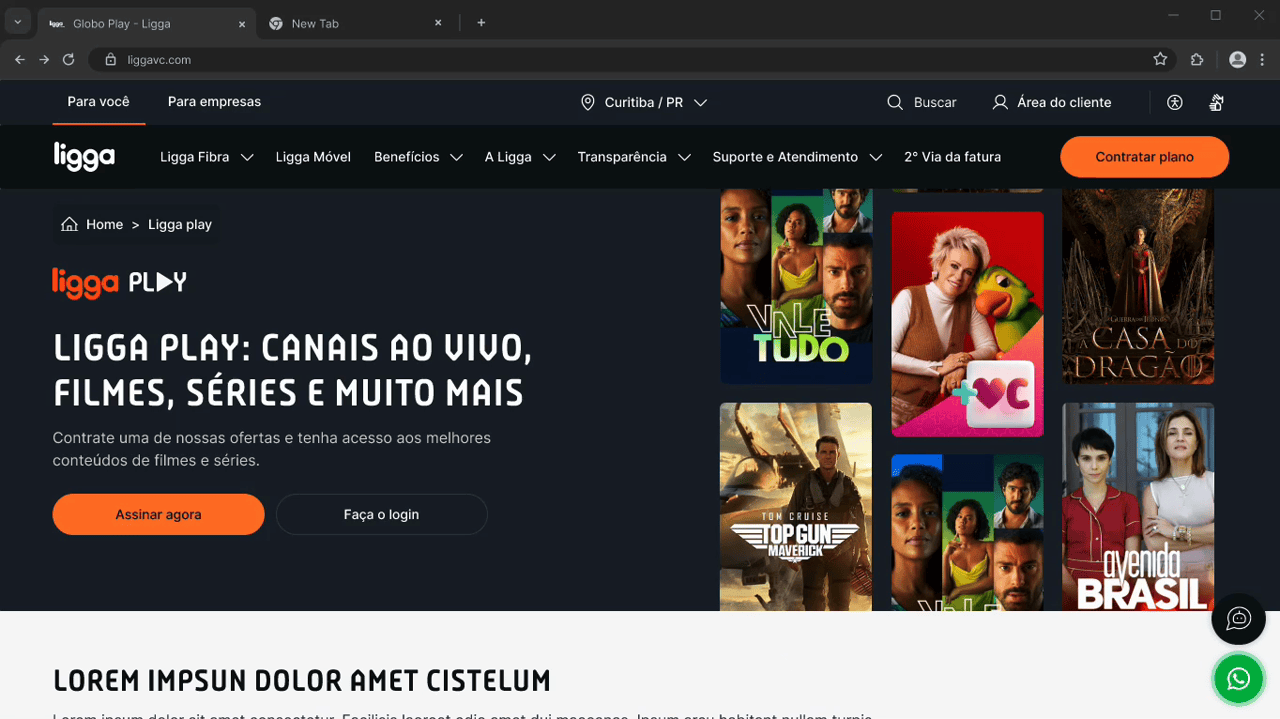Open the chatbot assistant bubble
The width and height of the screenshot is (1280, 719).
click(x=1239, y=618)
